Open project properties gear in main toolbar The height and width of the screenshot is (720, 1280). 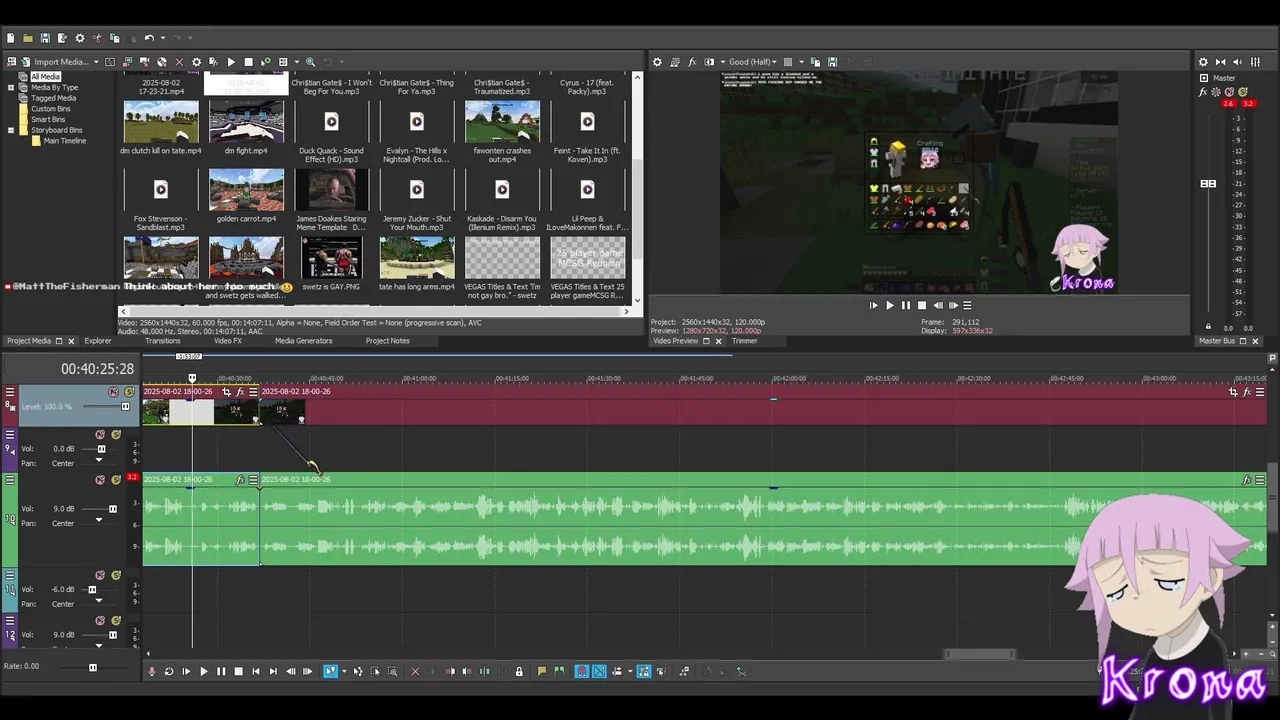coord(80,38)
